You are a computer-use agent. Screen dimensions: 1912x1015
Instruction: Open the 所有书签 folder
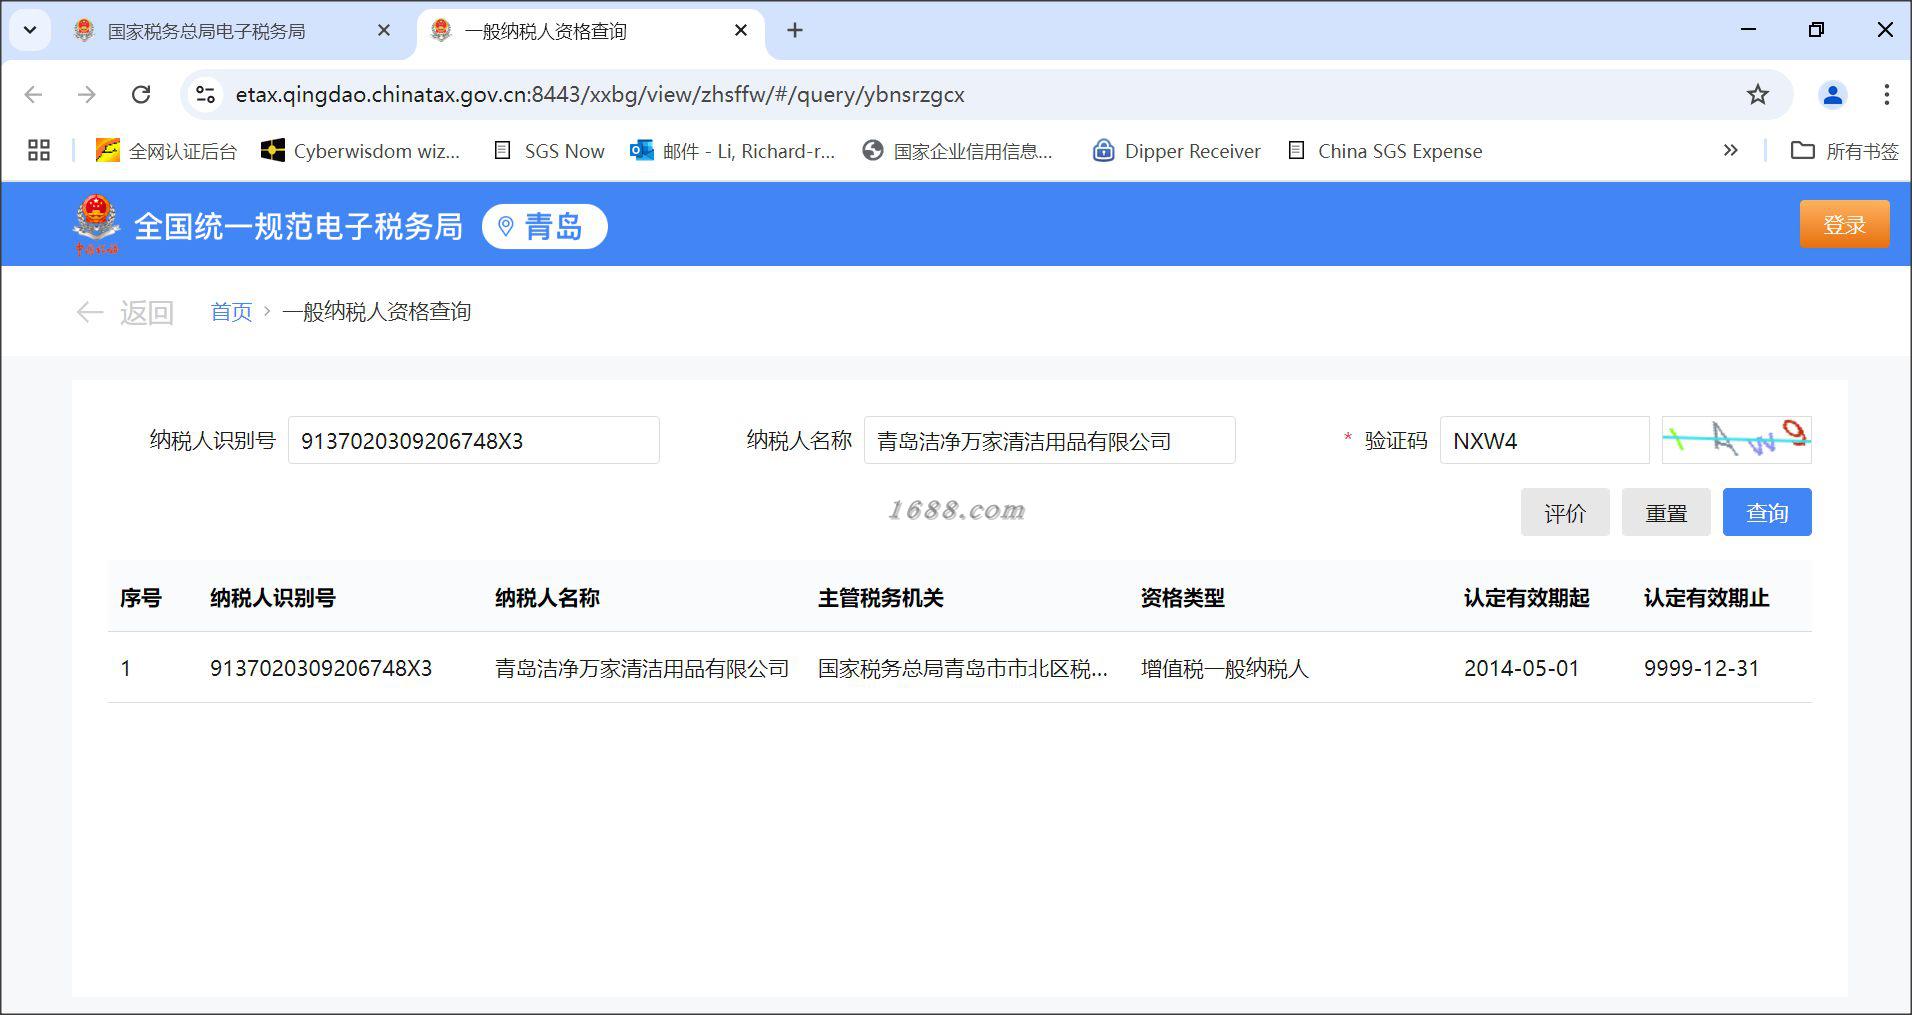(x=1844, y=151)
